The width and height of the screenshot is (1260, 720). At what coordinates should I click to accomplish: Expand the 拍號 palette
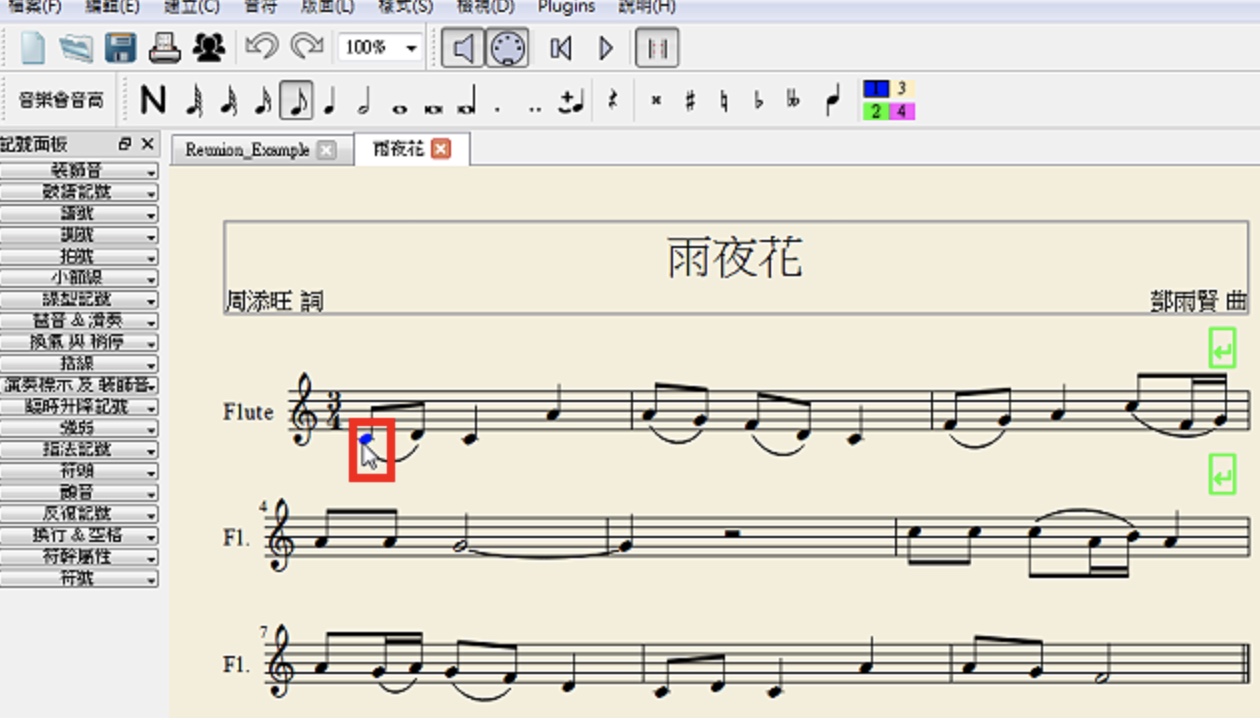(x=79, y=257)
